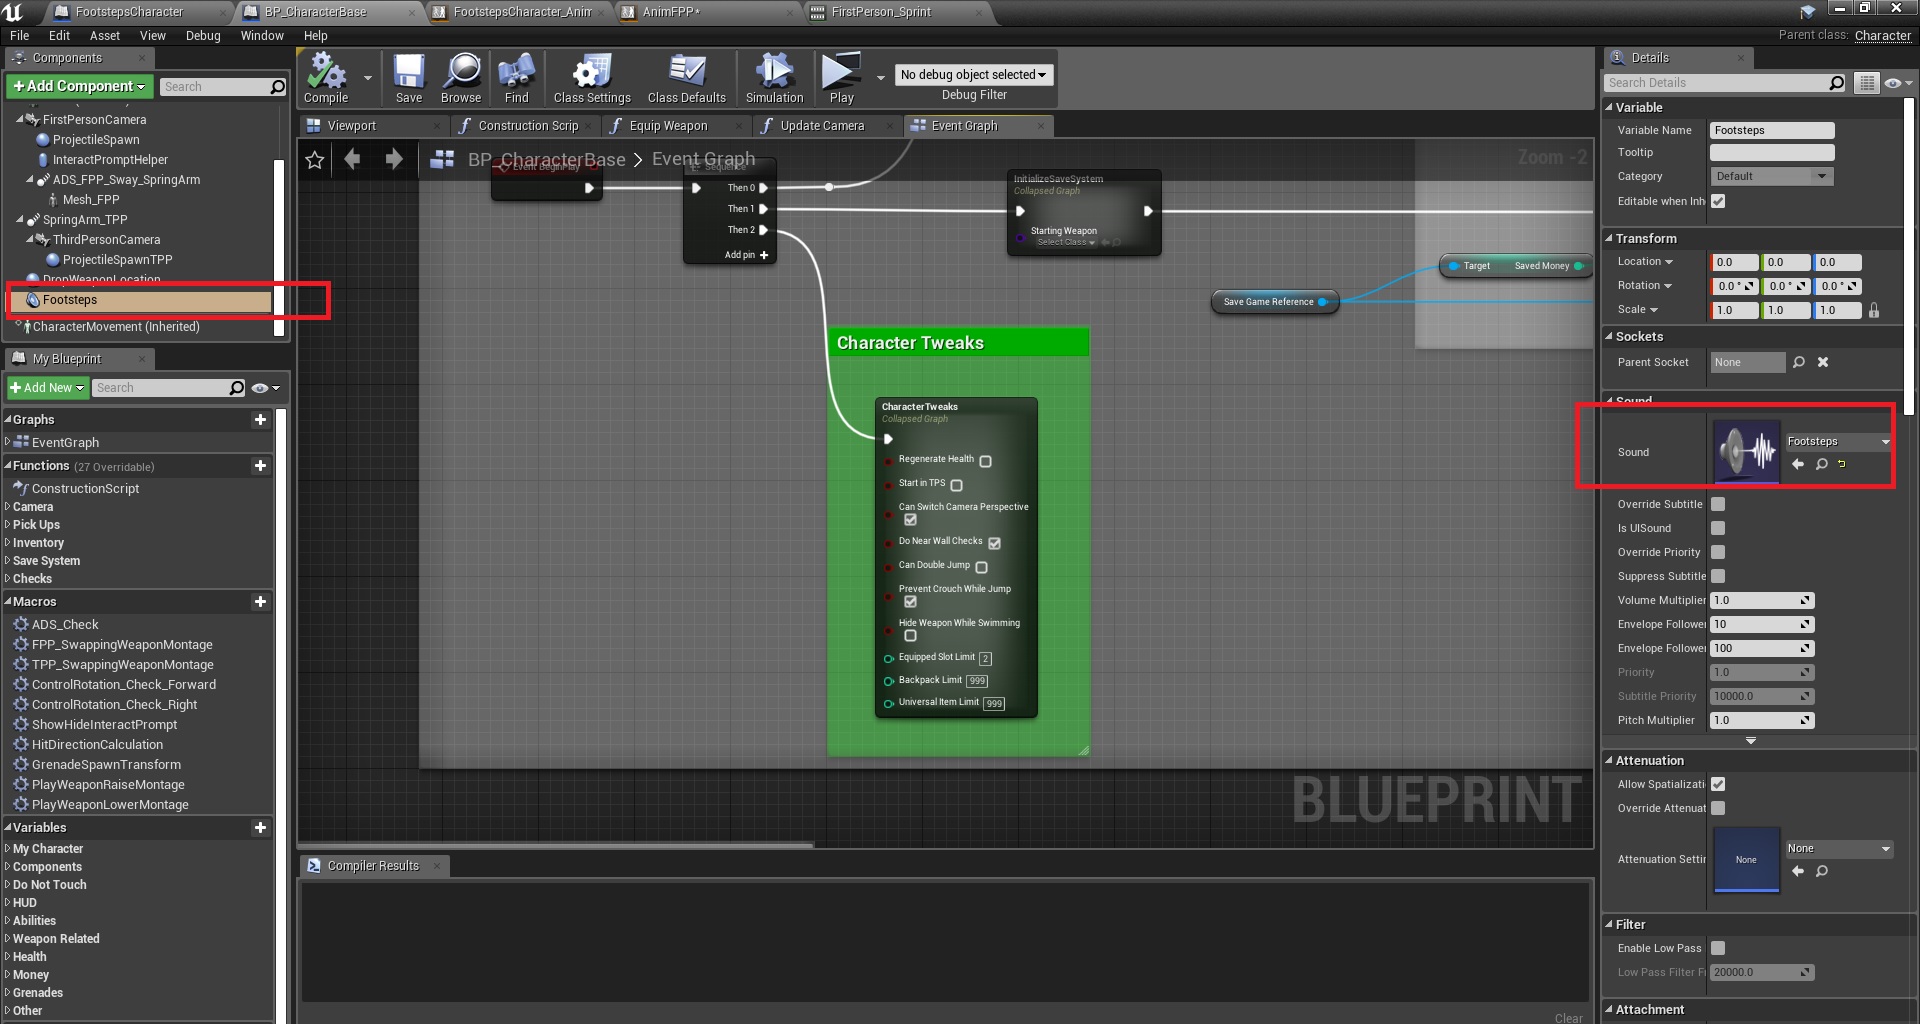Uncheck Allow Spatialization checkbox
The height and width of the screenshot is (1024, 1920).
[x=1718, y=784]
